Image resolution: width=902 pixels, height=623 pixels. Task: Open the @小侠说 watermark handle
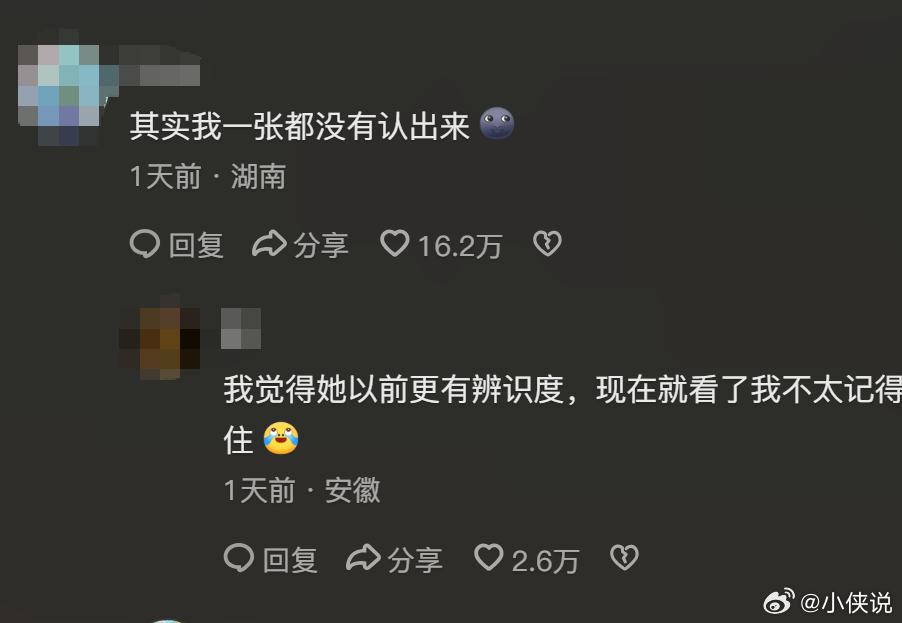(x=846, y=602)
